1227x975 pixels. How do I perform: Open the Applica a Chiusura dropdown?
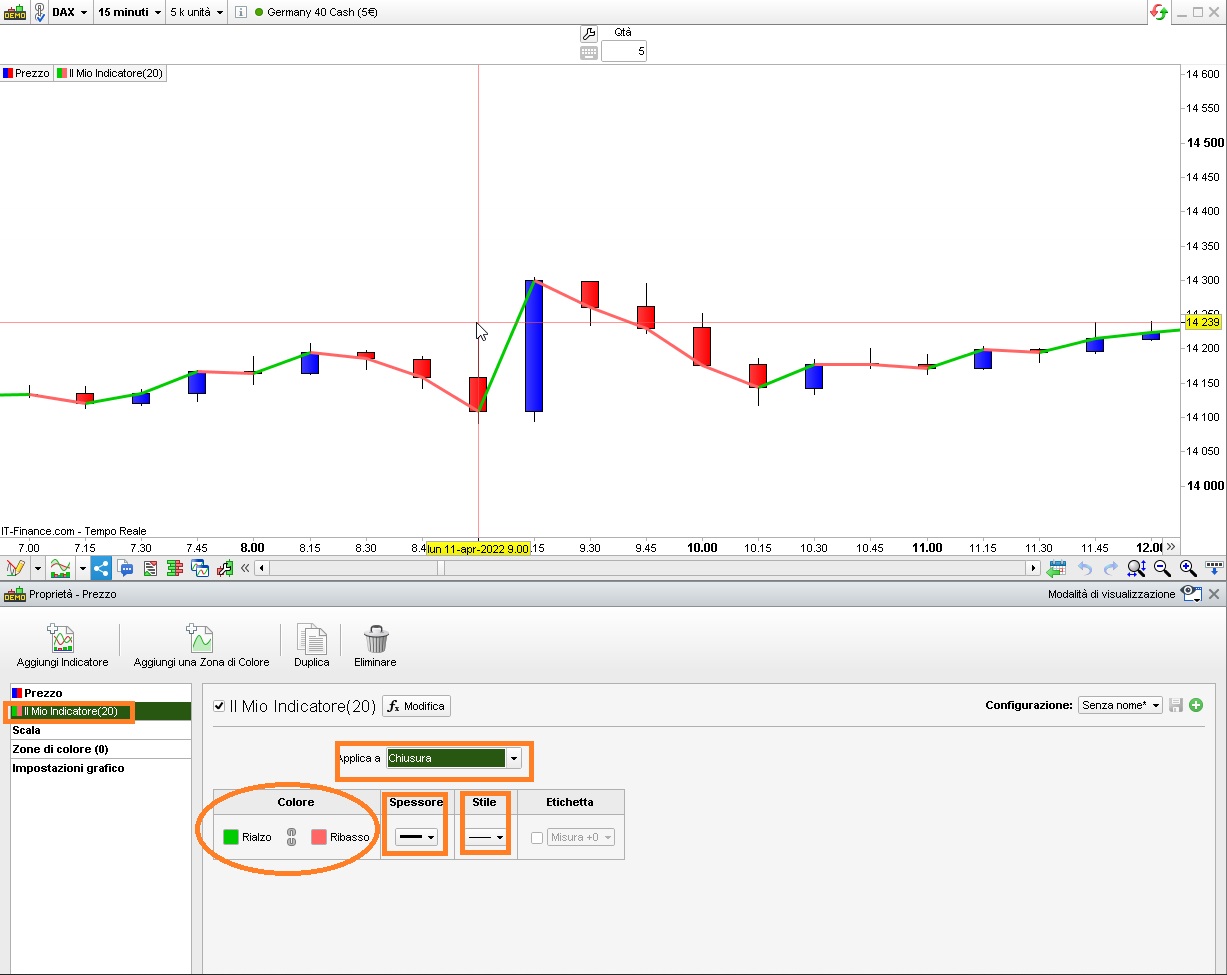454,758
